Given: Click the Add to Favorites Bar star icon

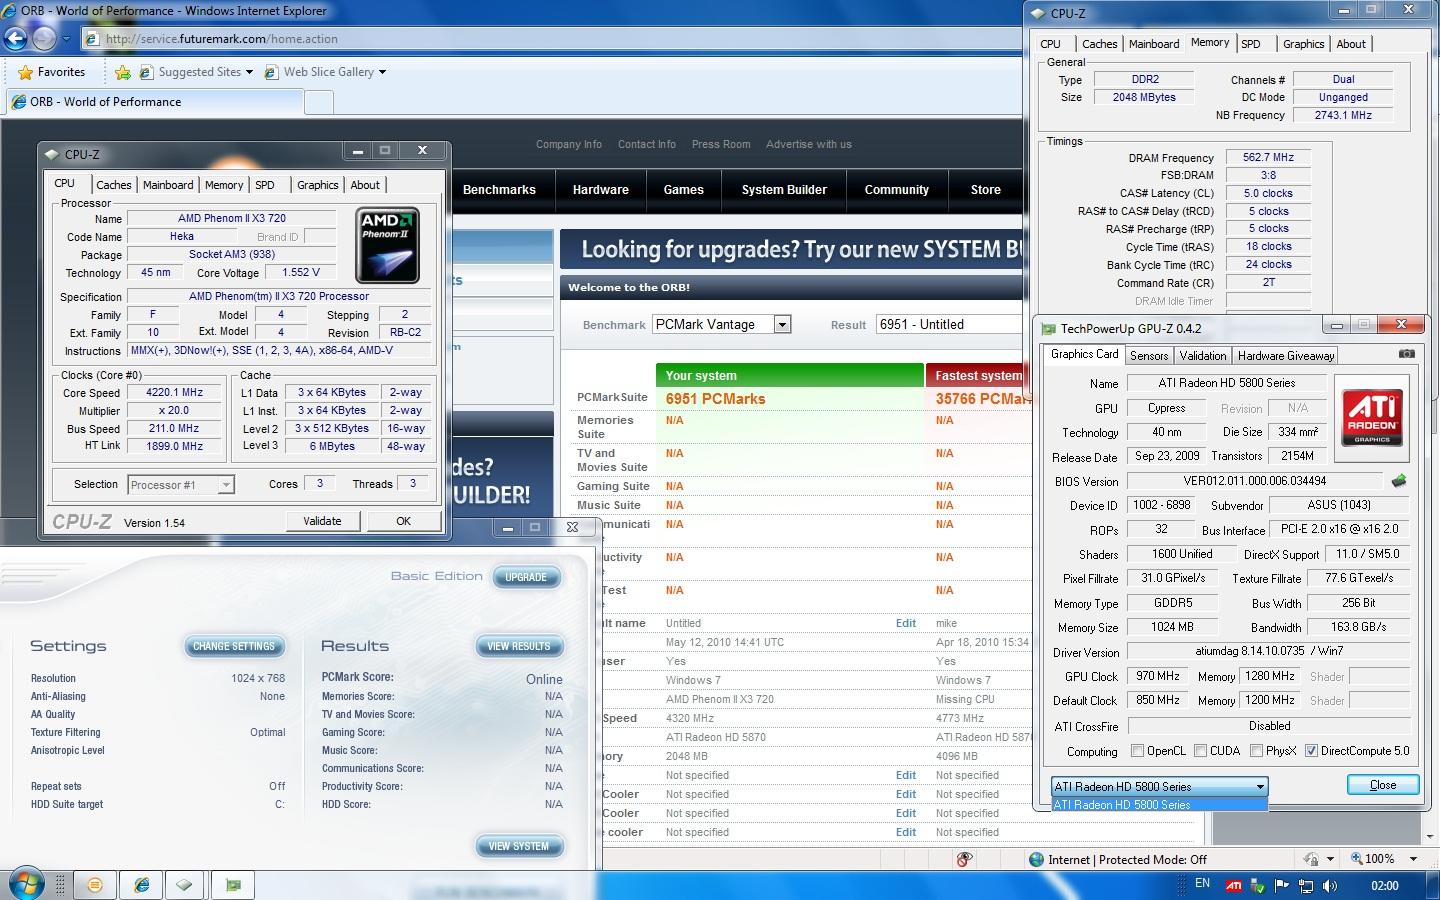Looking at the screenshot, I should [122, 72].
